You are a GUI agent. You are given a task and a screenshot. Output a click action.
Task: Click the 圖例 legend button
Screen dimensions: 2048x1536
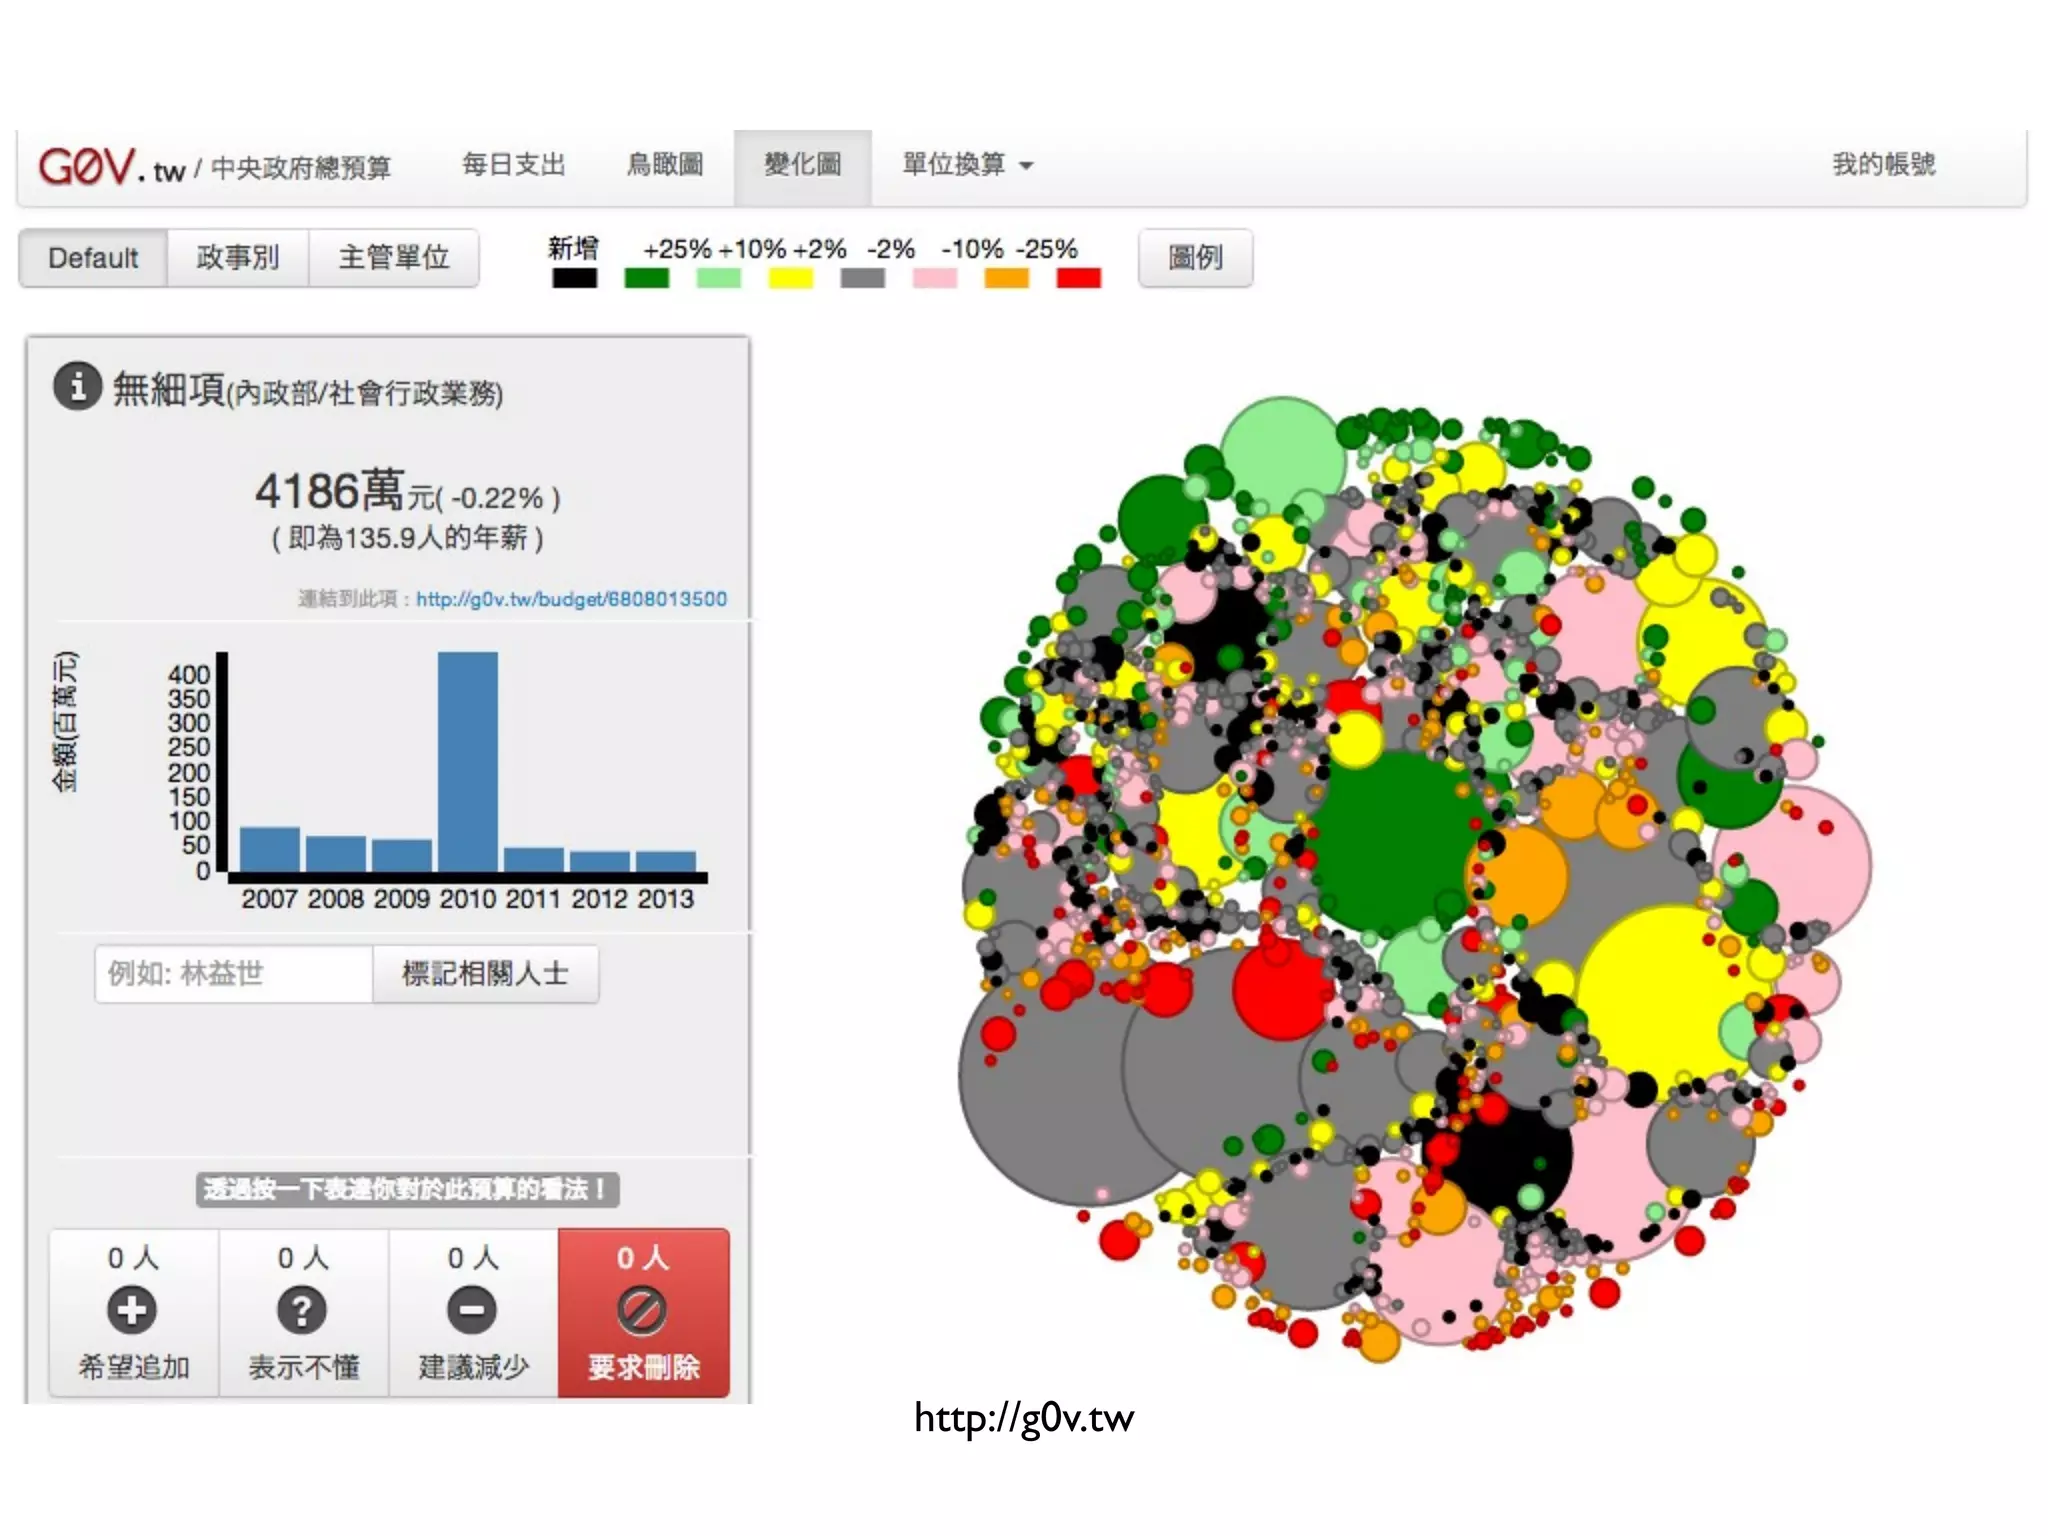pyautogui.click(x=1195, y=258)
